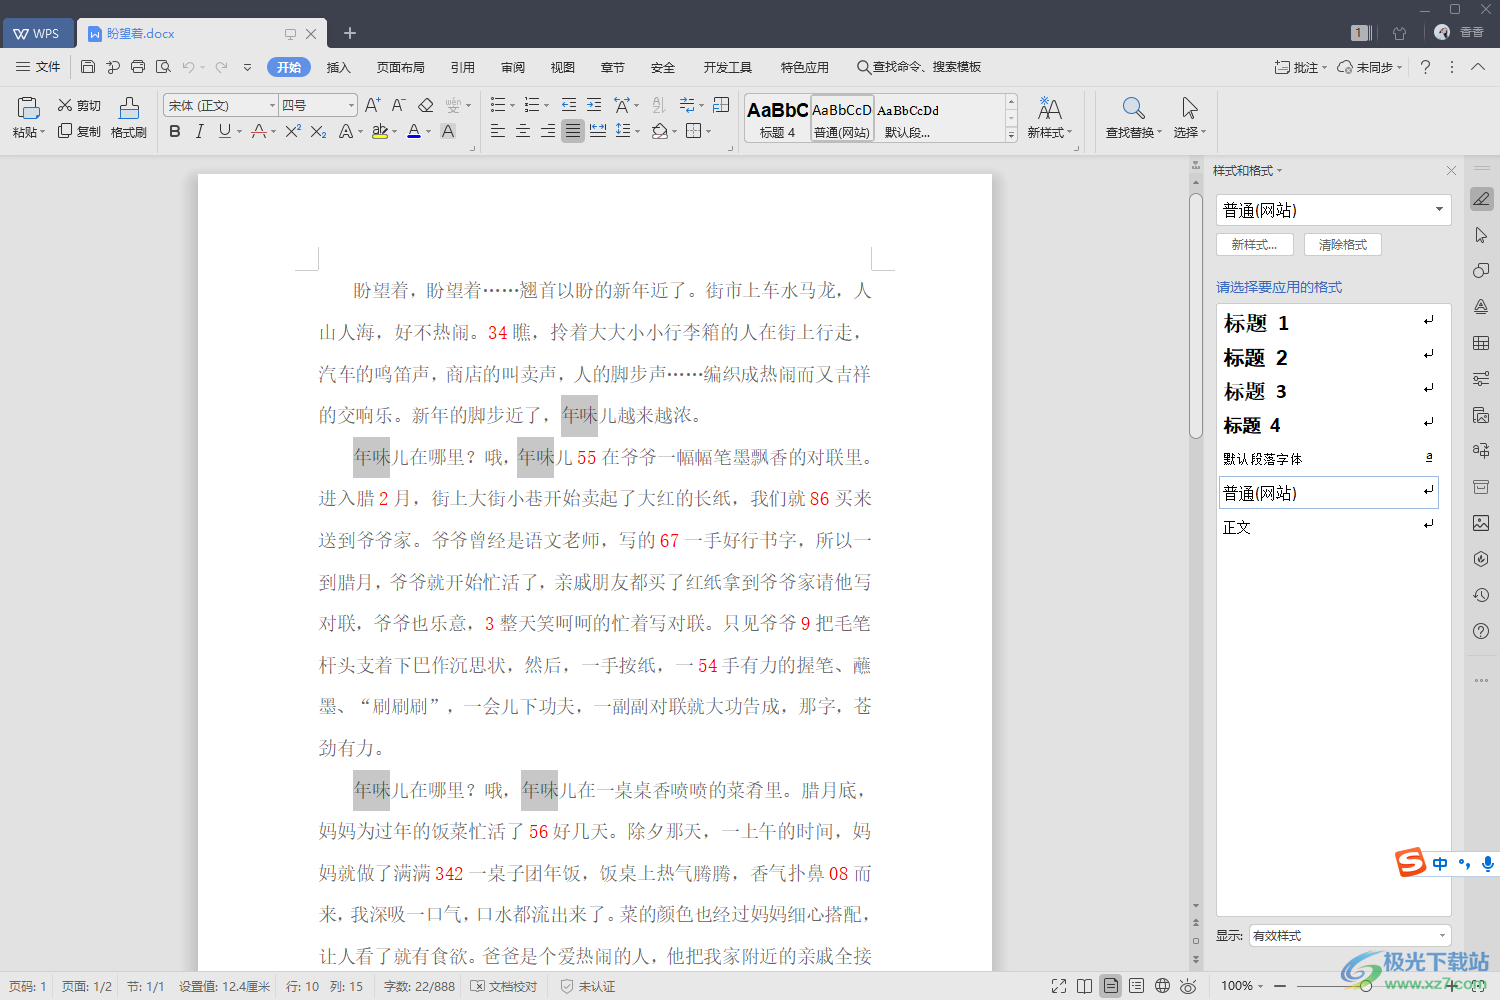Click distributed alignment icon
The image size is (1500, 1000).
[598, 131]
